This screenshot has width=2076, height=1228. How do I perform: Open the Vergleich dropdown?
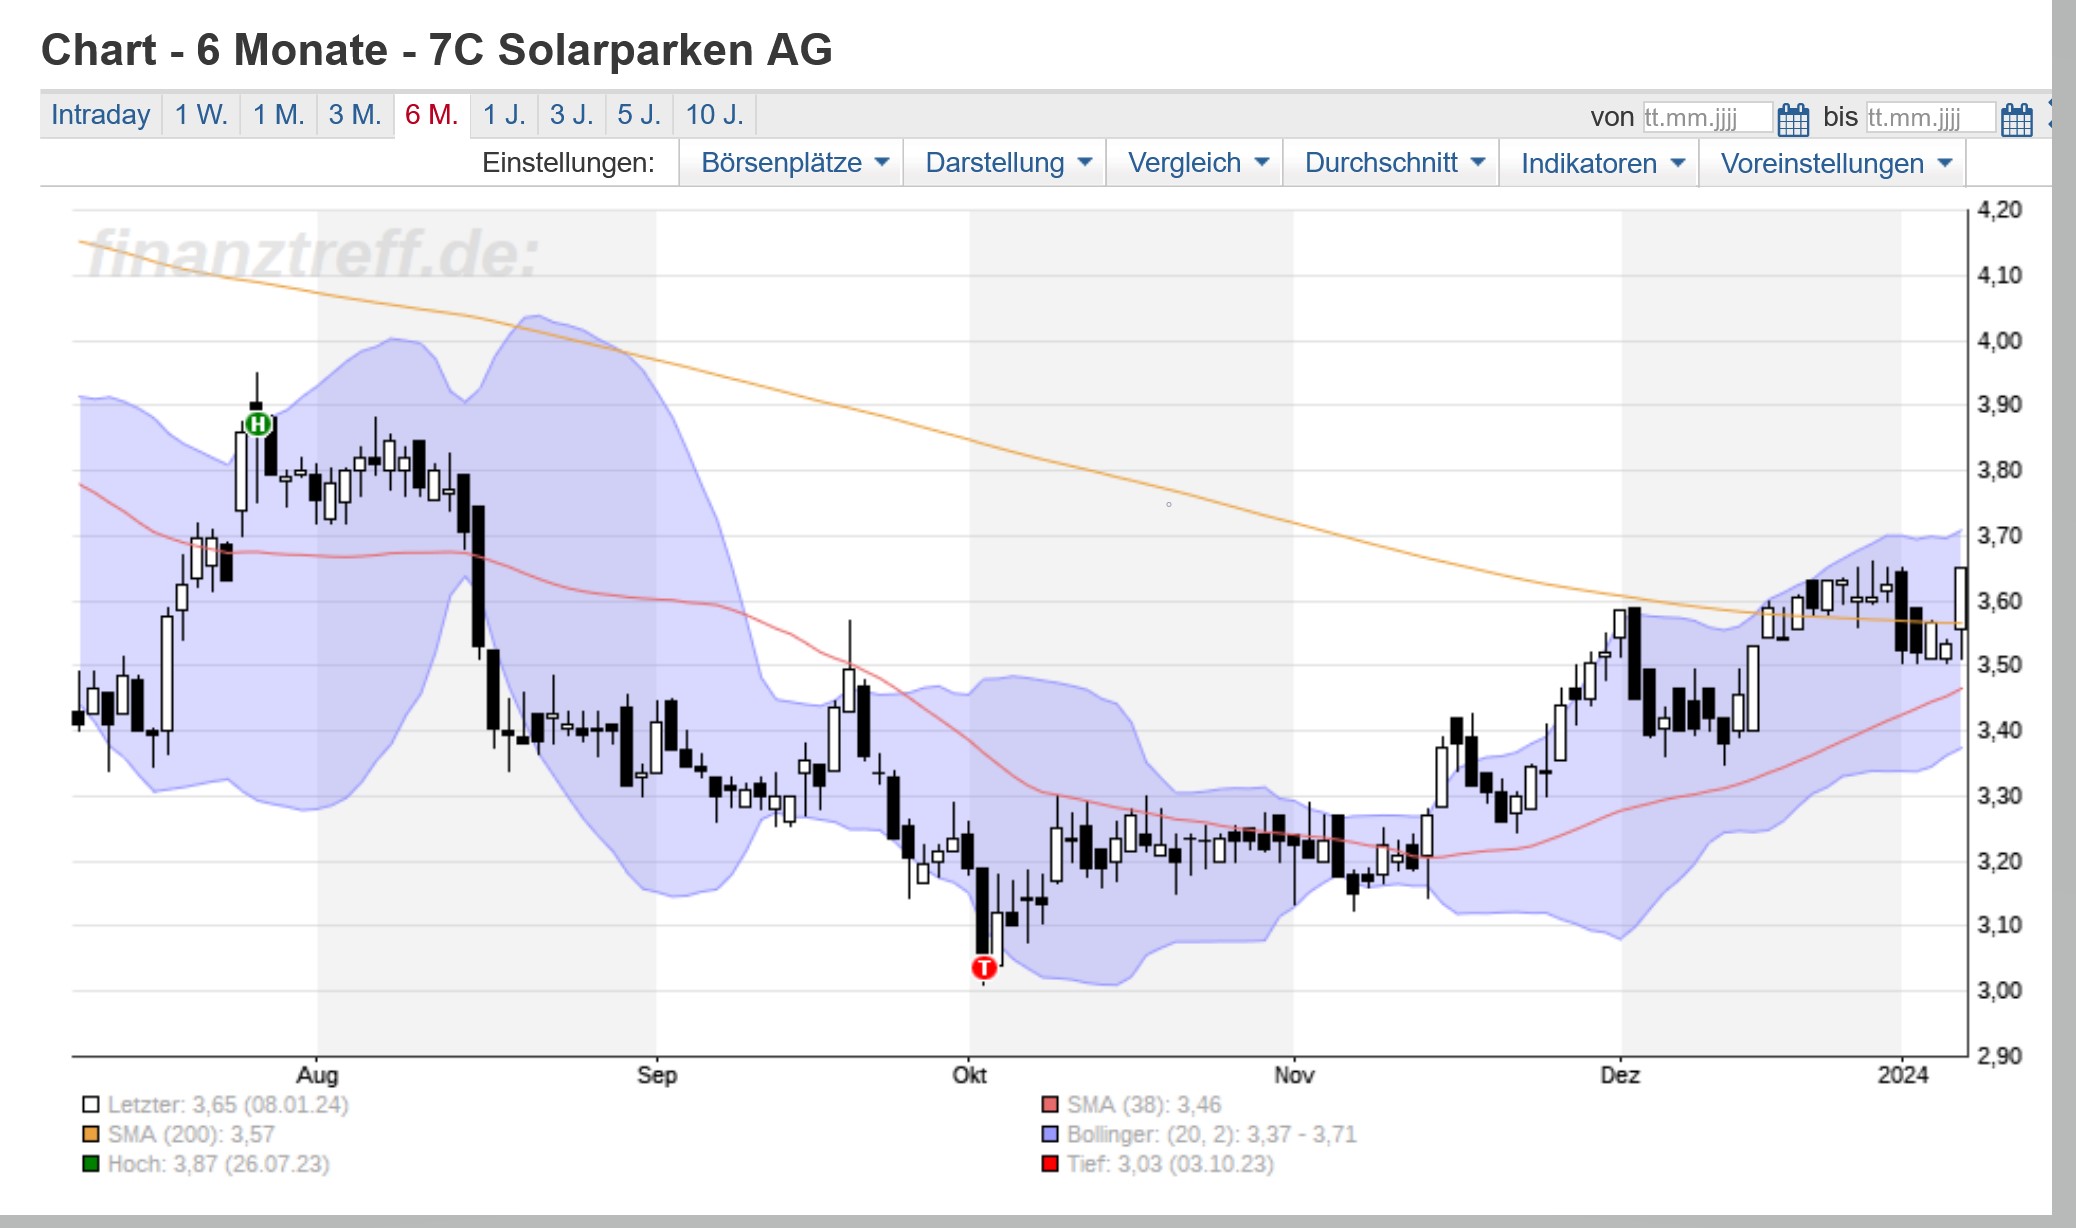point(1197,163)
